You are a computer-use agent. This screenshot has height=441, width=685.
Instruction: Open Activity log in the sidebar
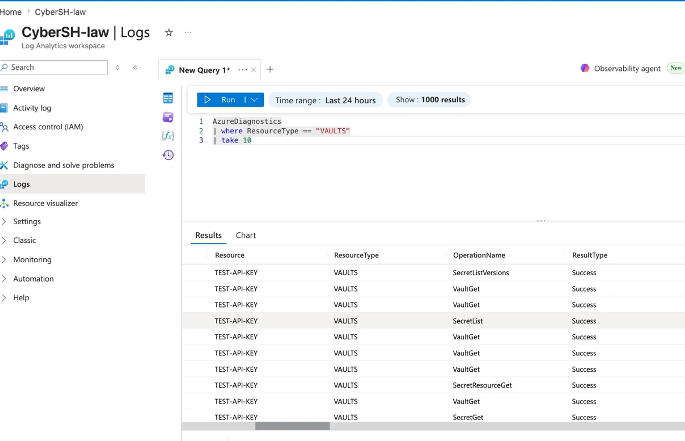pyautogui.click(x=32, y=108)
